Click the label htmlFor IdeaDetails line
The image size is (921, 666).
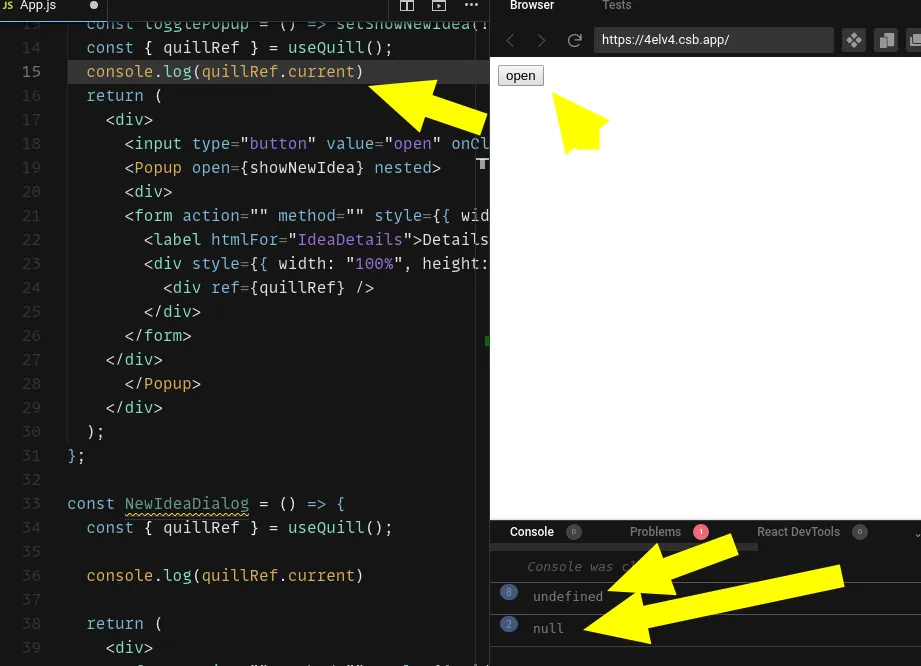point(316,240)
